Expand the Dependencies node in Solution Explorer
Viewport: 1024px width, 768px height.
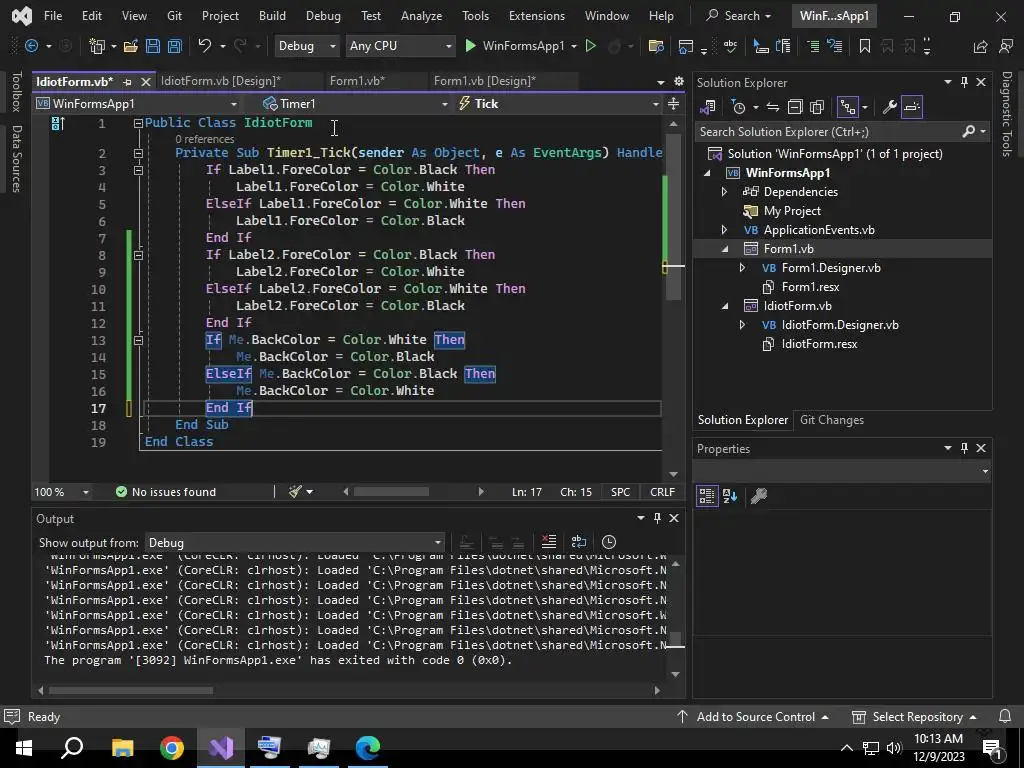point(725,192)
